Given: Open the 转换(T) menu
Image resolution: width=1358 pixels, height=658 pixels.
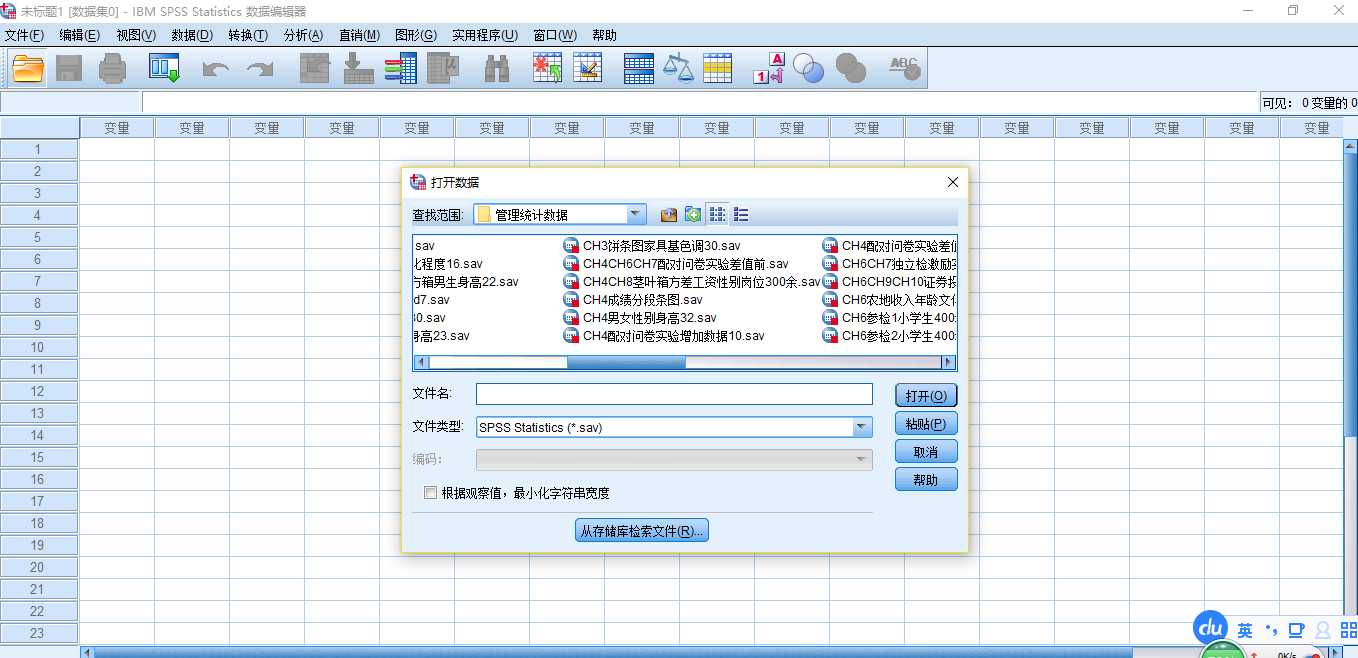Looking at the screenshot, I should coord(248,35).
